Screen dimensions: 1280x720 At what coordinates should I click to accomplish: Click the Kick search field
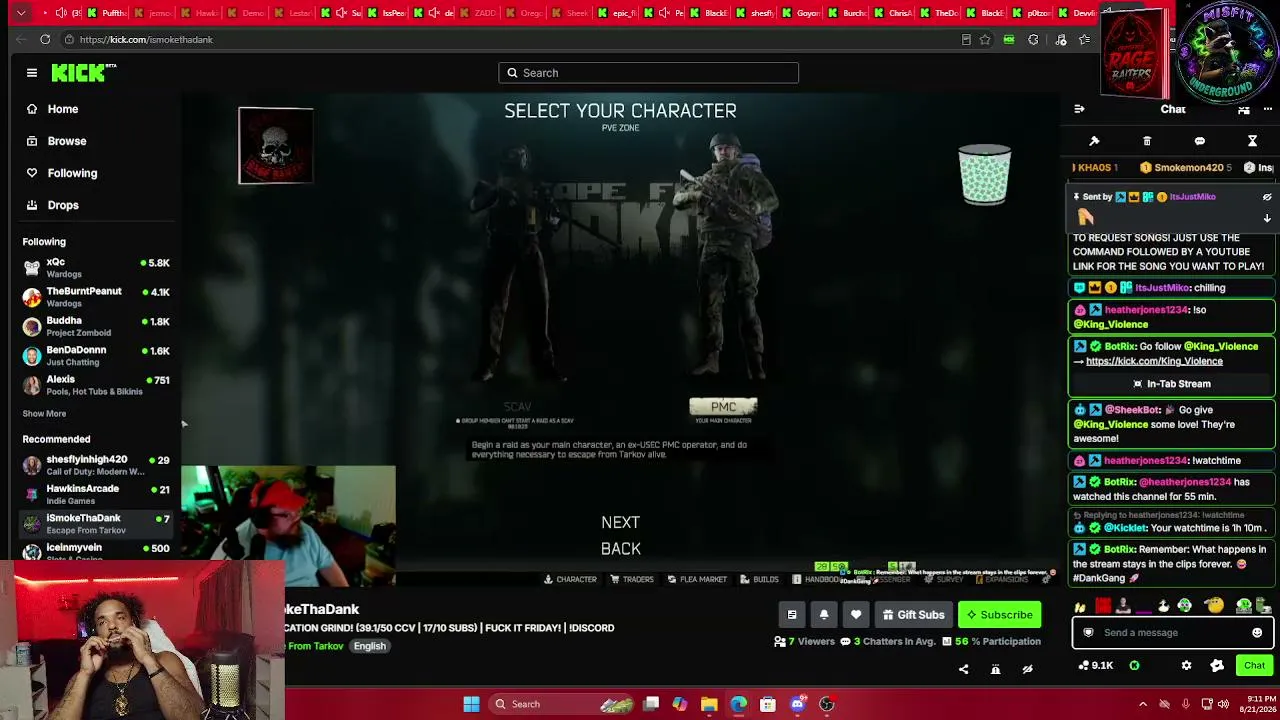click(648, 73)
